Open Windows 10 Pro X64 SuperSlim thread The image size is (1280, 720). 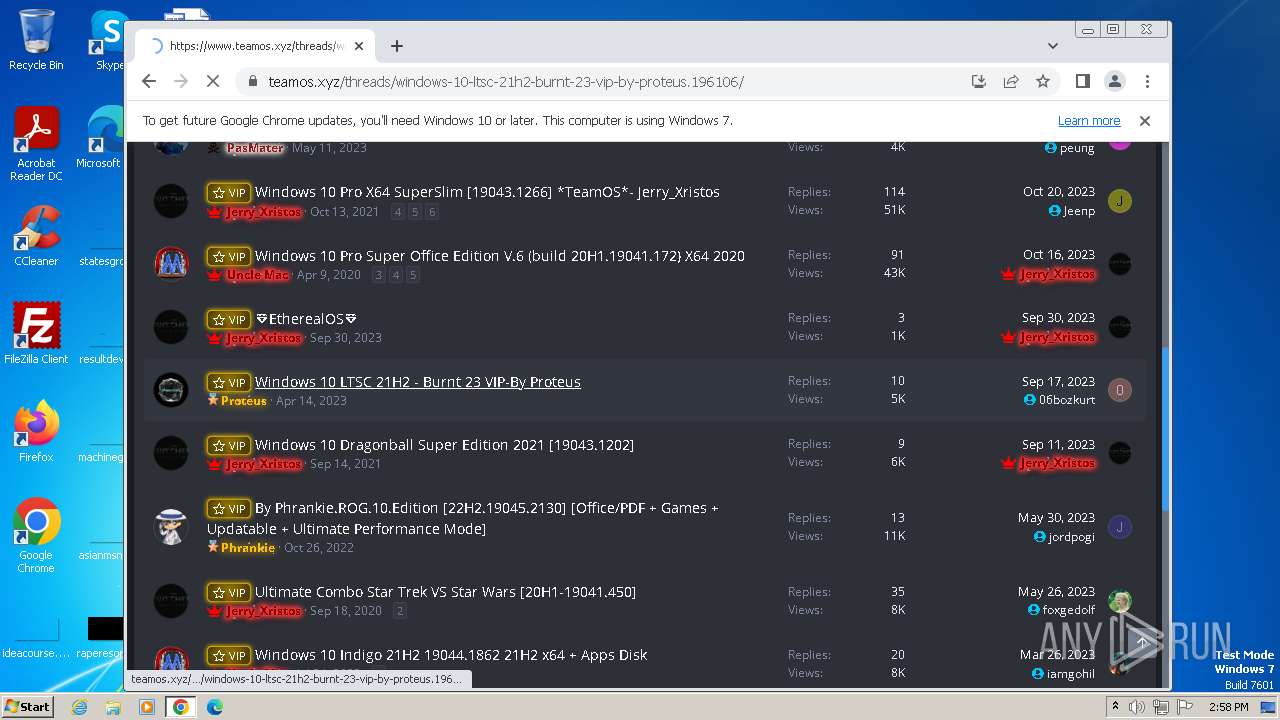coord(487,192)
